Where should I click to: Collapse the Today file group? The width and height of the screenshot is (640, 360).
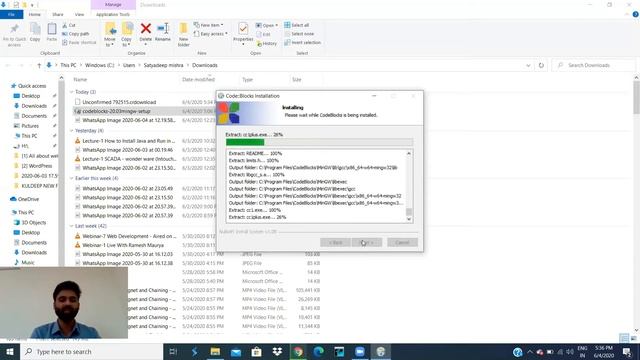tap(72, 92)
